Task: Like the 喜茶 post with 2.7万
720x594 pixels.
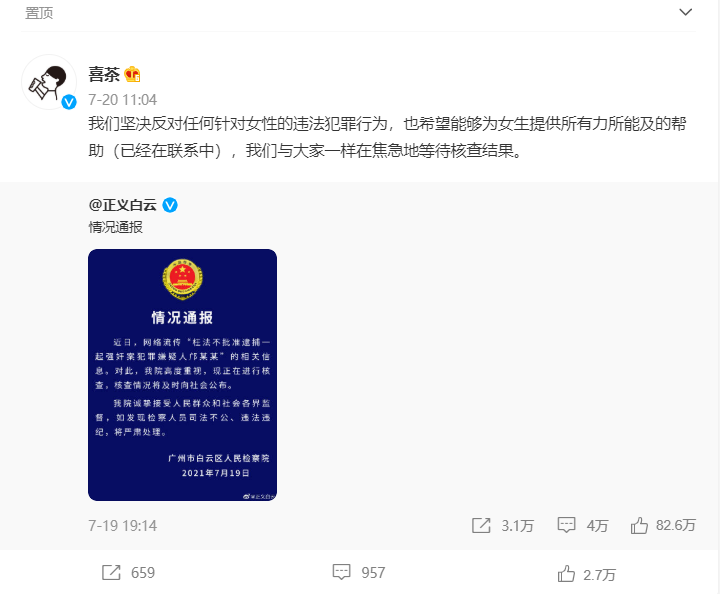Action: click(586, 574)
